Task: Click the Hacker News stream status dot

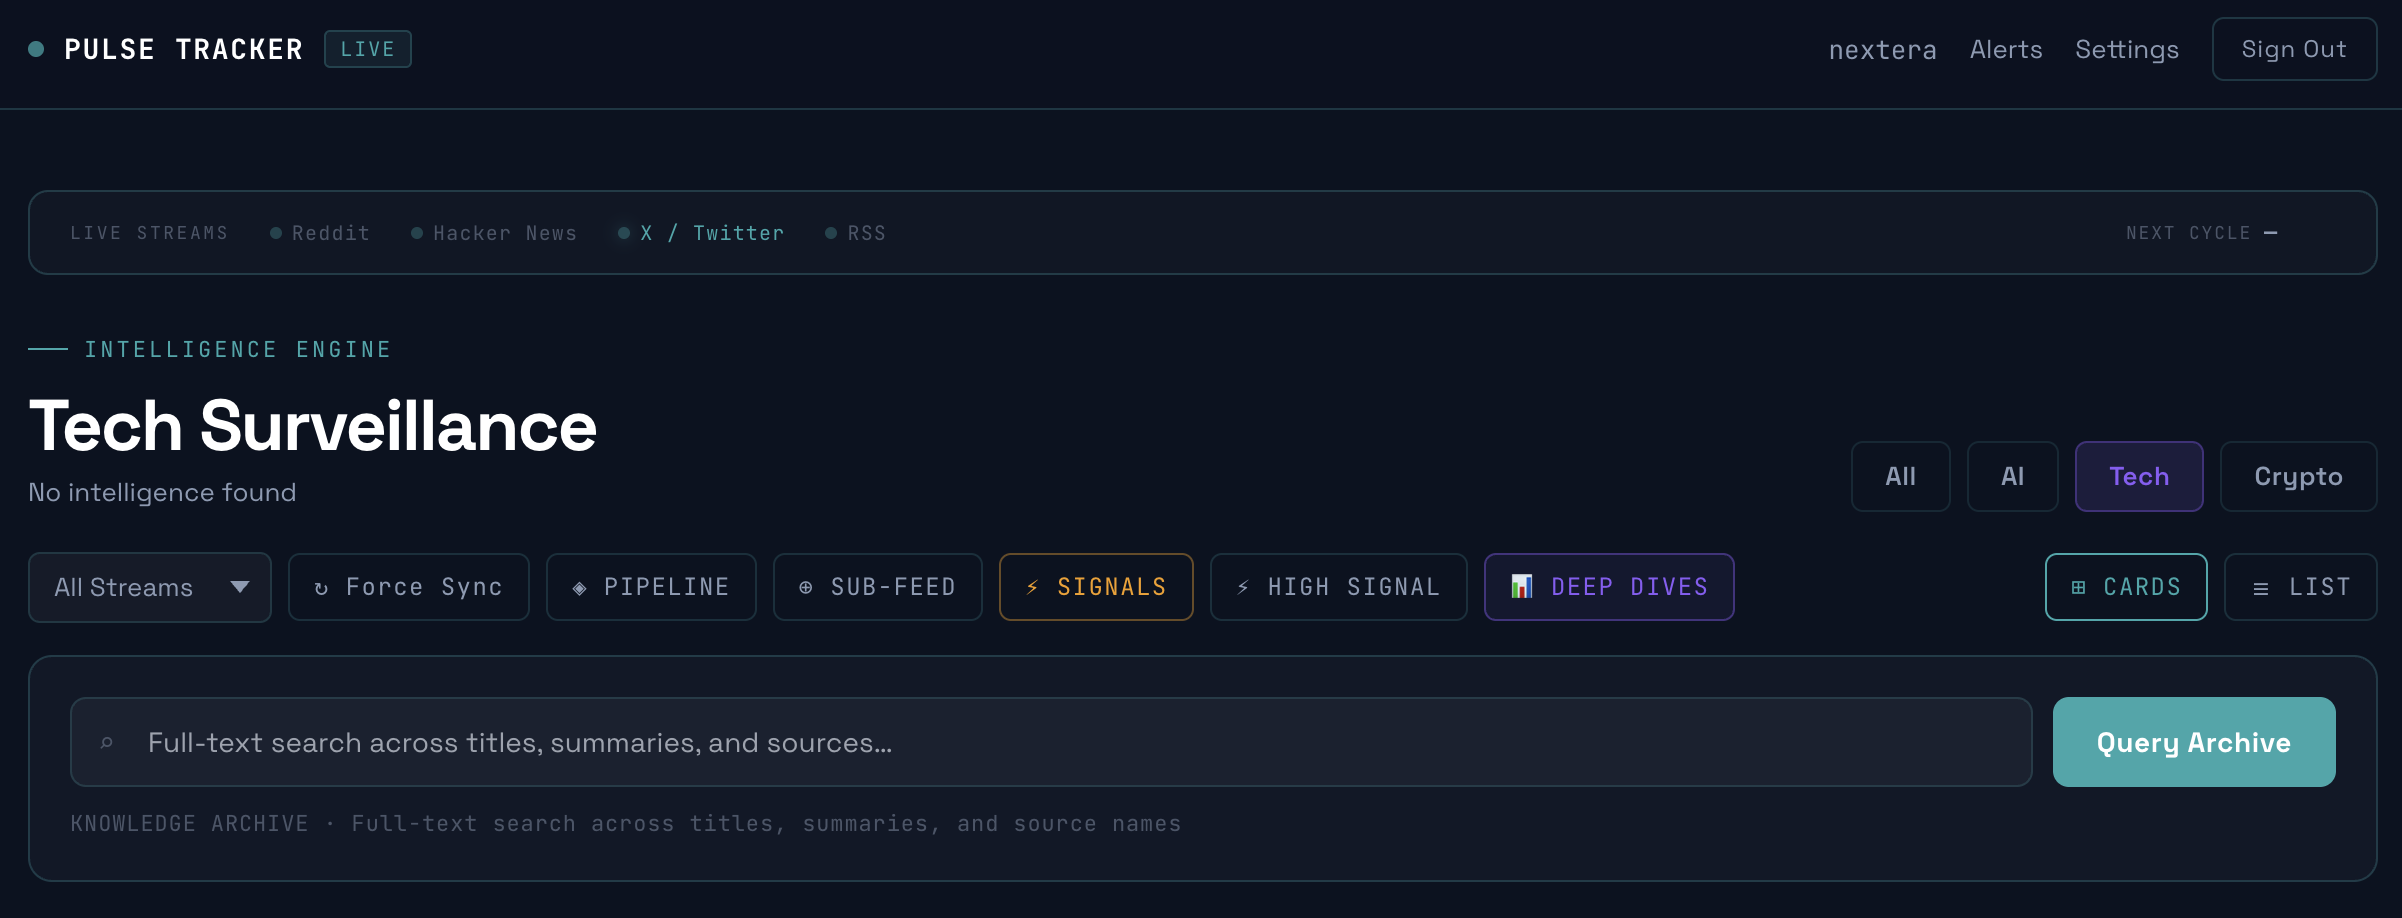Action: coord(417,233)
